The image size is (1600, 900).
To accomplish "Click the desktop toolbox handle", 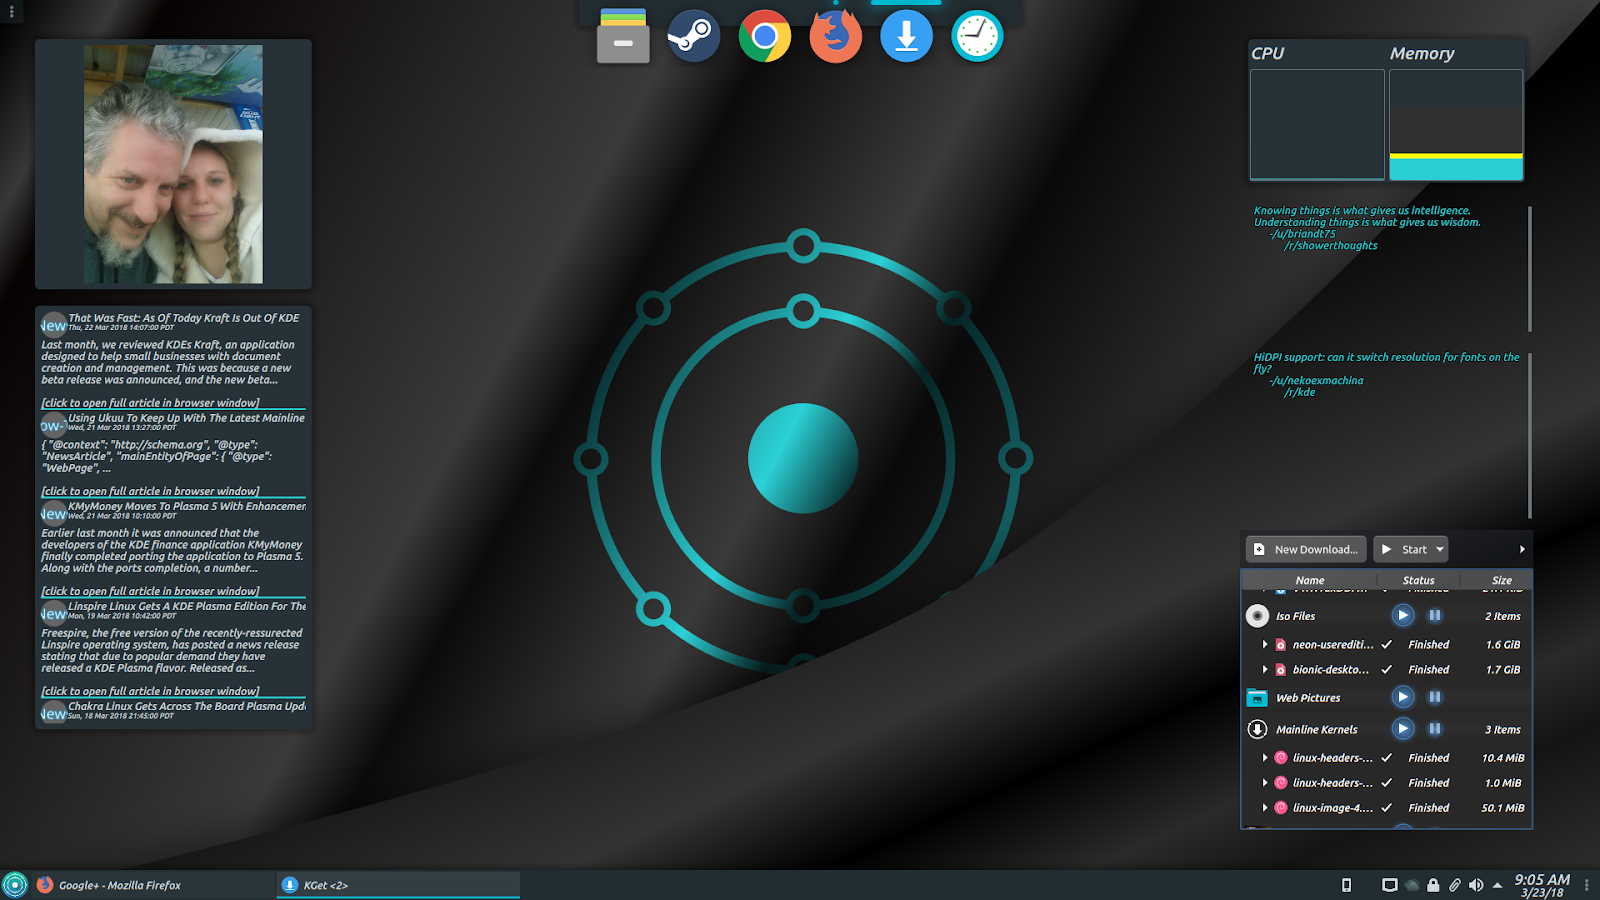I will [x=10, y=12].
